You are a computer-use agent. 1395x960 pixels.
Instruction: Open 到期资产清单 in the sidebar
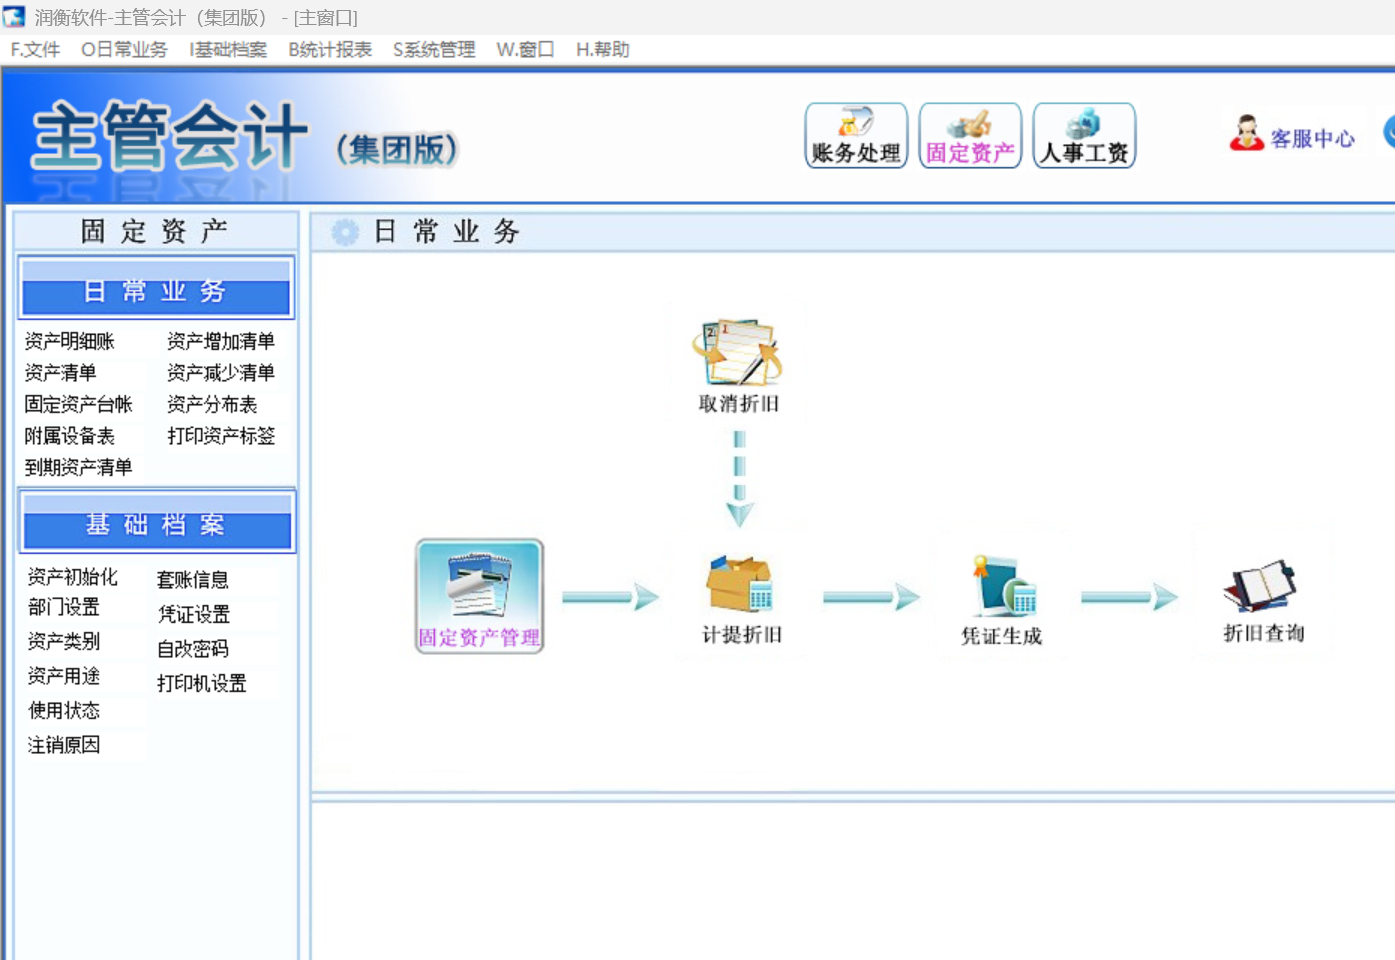[x=79, y=468]
